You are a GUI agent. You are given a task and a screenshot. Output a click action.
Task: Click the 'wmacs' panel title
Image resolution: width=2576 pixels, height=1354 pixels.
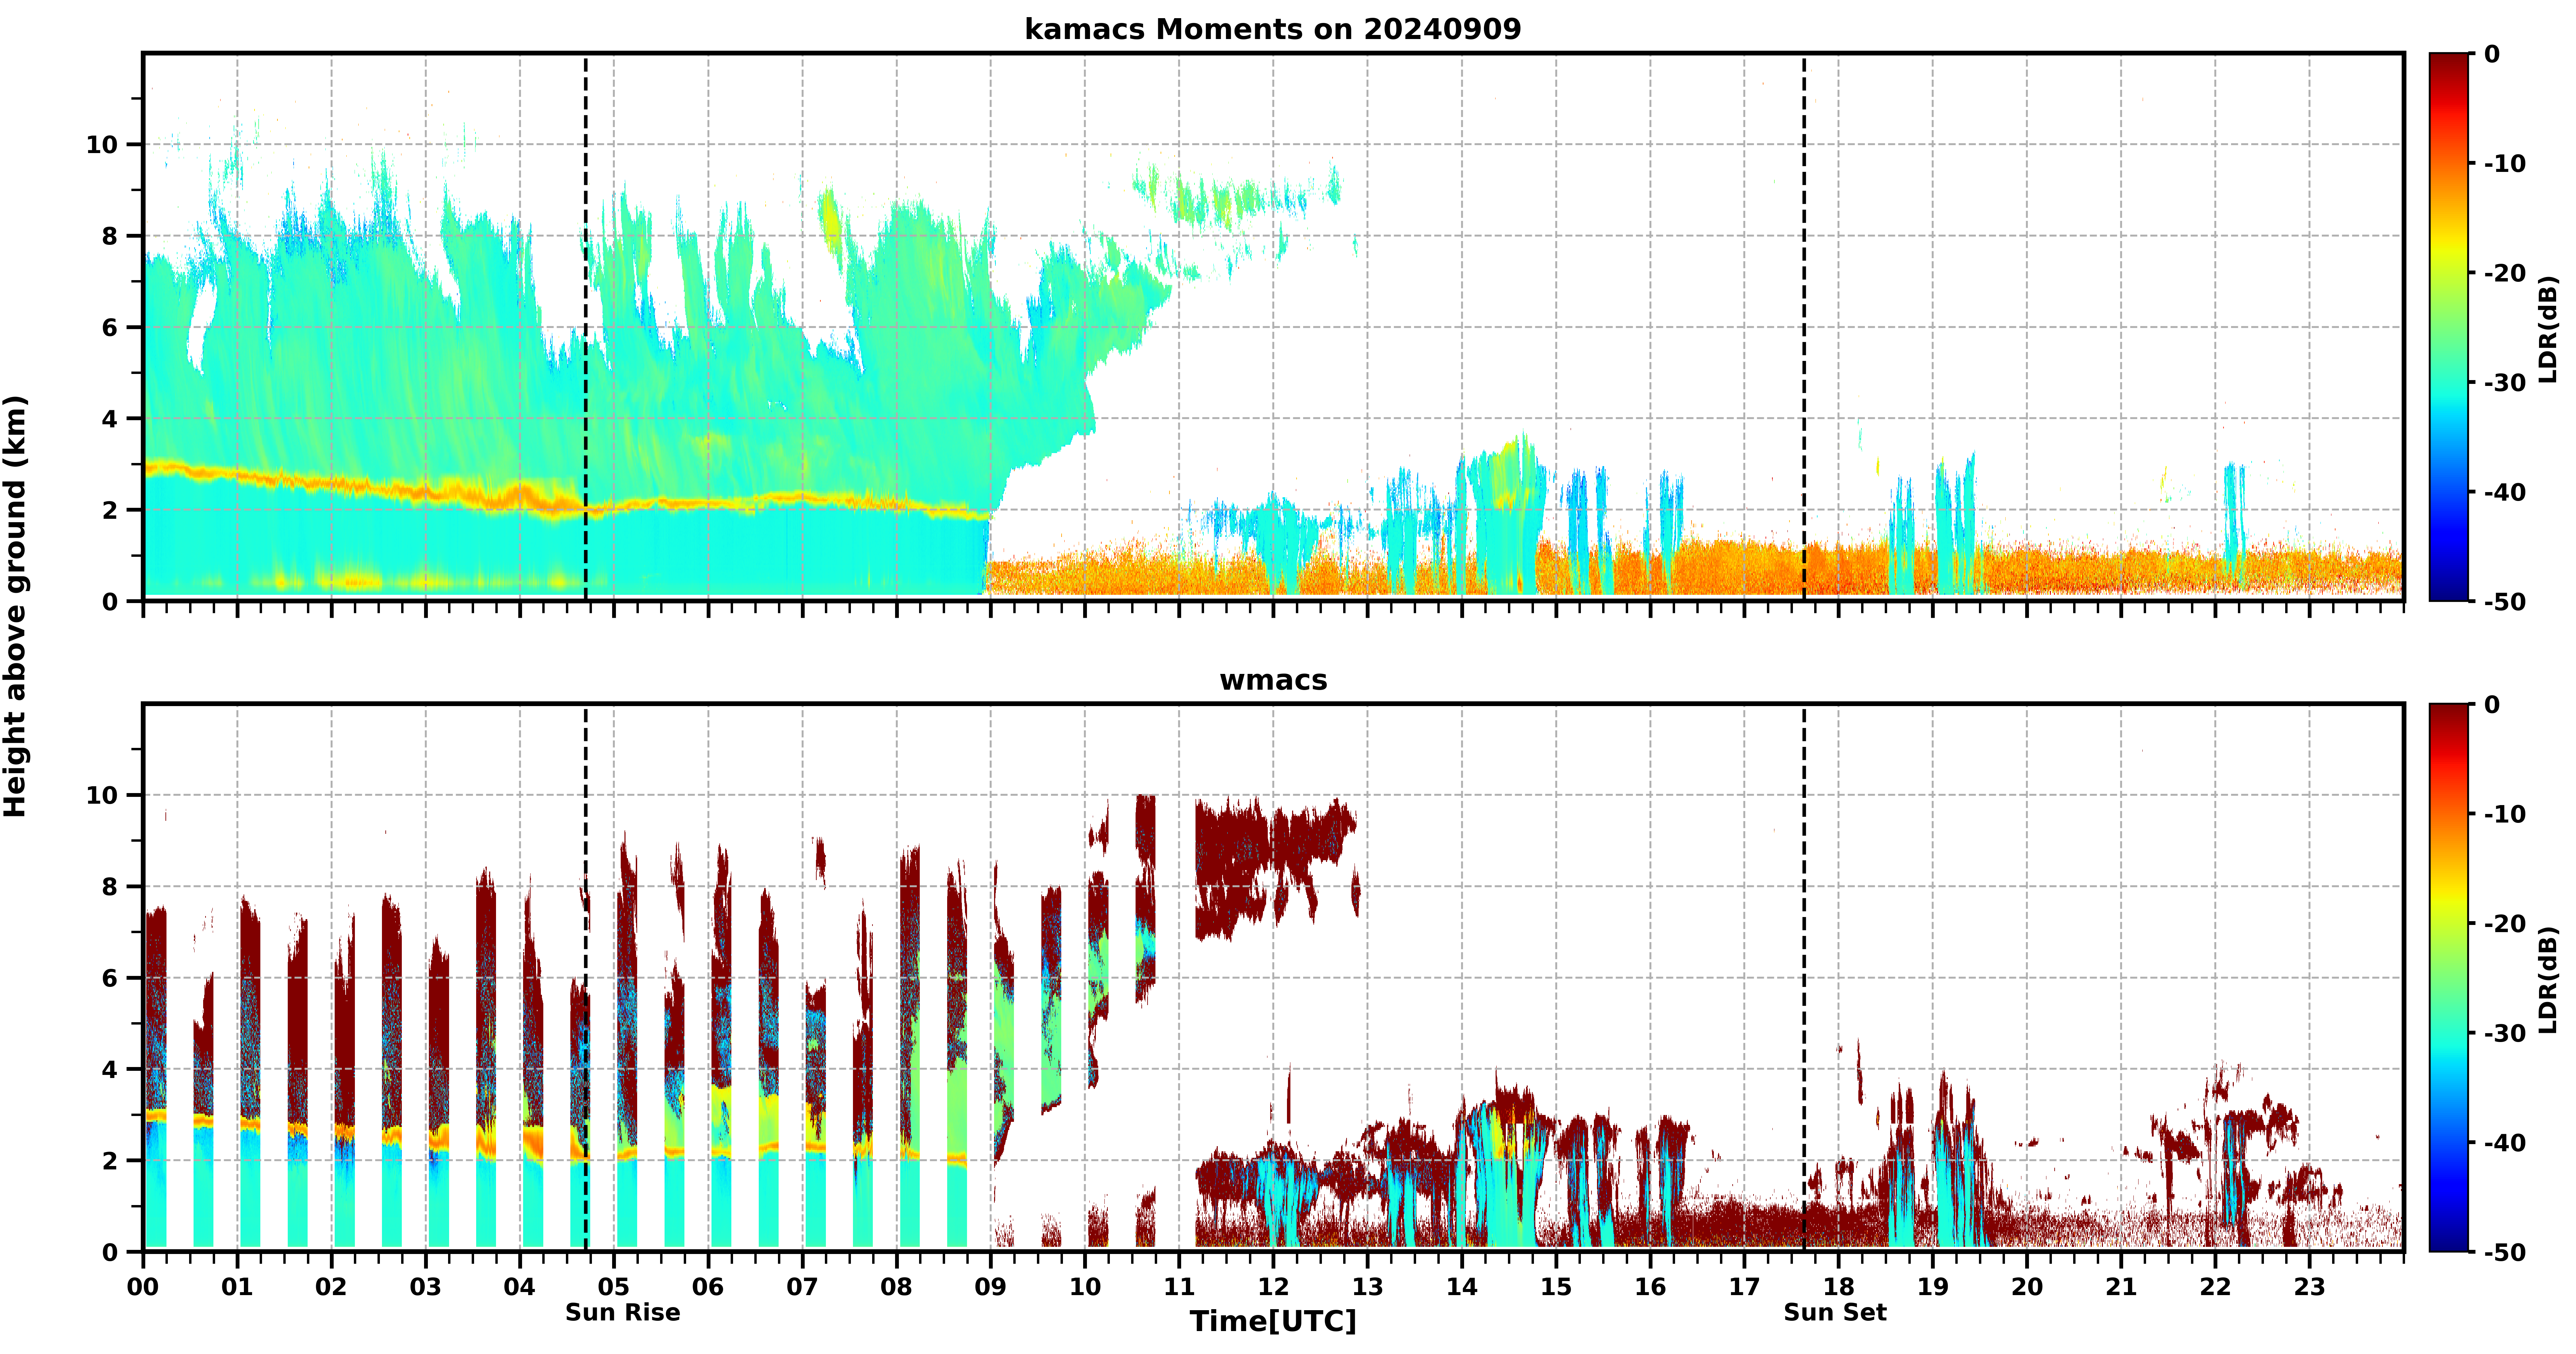point(1273,680)
